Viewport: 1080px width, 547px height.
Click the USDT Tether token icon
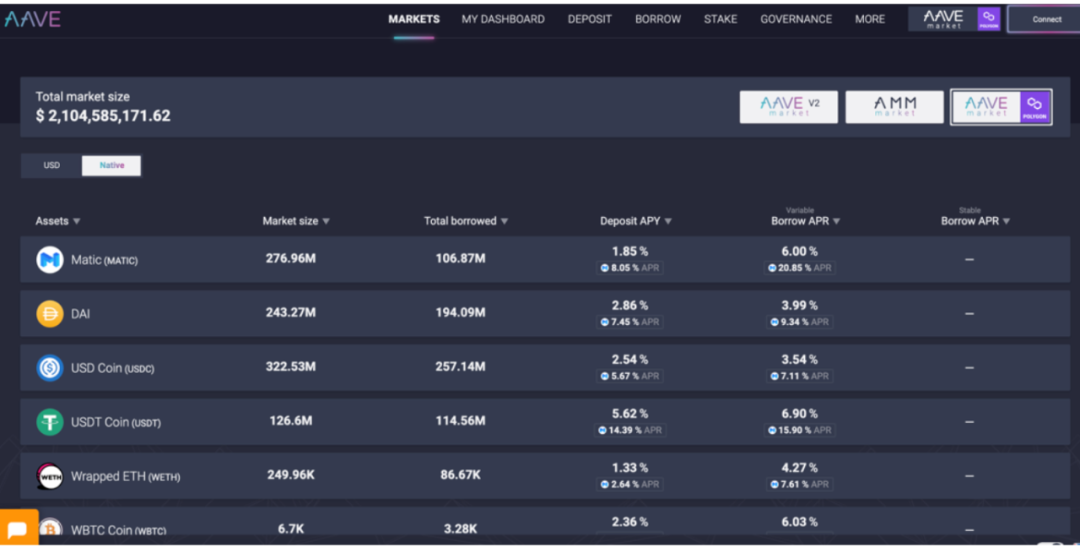(x=50, y=422)
